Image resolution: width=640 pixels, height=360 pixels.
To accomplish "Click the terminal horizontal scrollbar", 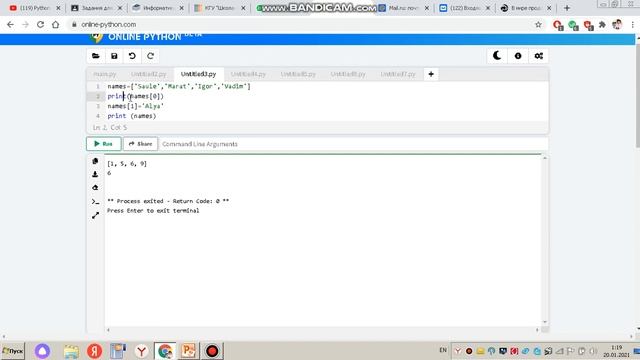I will (323, 330).
